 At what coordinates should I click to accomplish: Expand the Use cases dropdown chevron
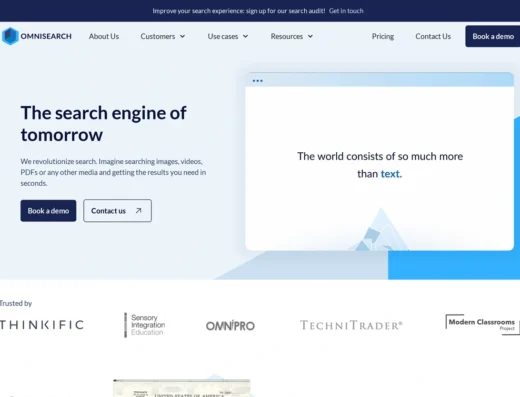point(245,36)
